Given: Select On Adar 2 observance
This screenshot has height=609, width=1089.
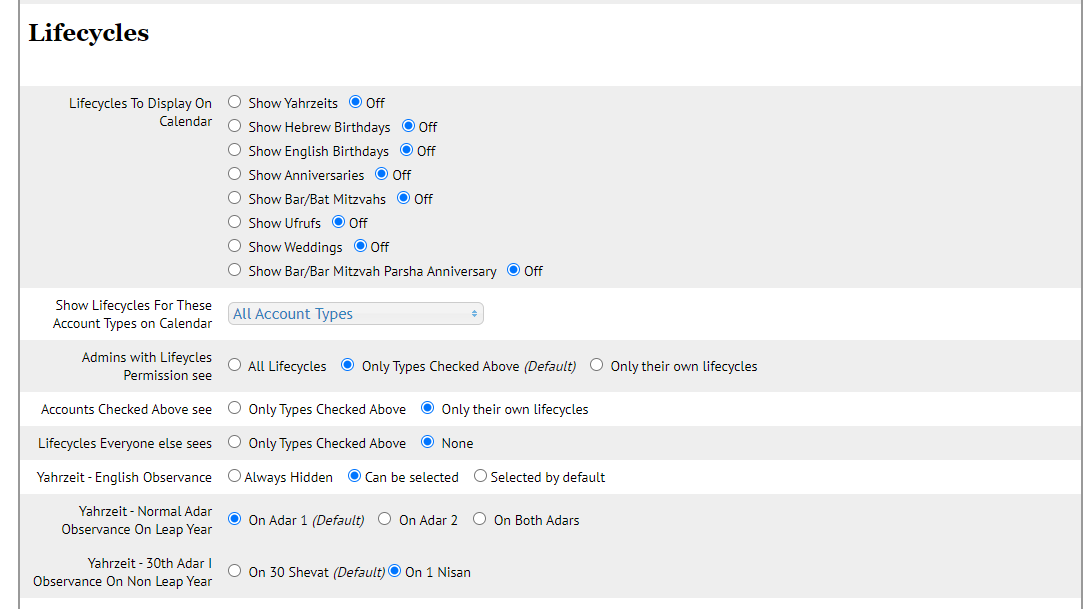Looking at the screenshot, I should pyautogui.click(x=385, y=519).
